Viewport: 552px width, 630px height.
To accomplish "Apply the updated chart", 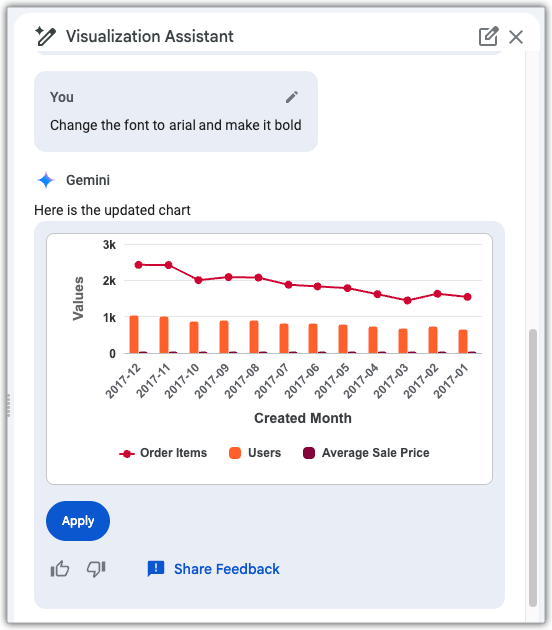I will tap(78, 521).
